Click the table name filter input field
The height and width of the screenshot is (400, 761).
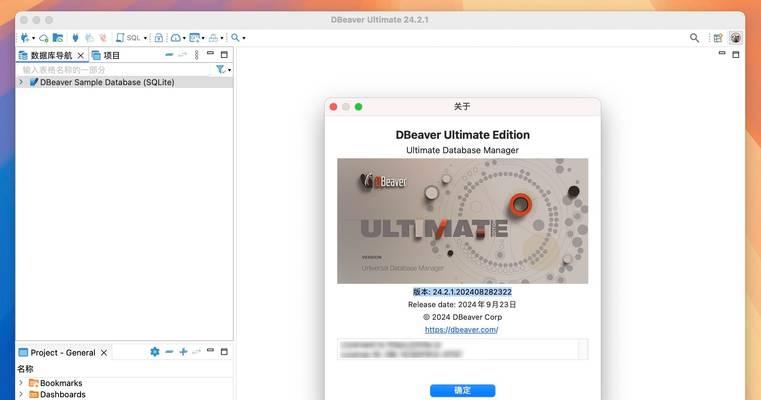click(116, 70)
